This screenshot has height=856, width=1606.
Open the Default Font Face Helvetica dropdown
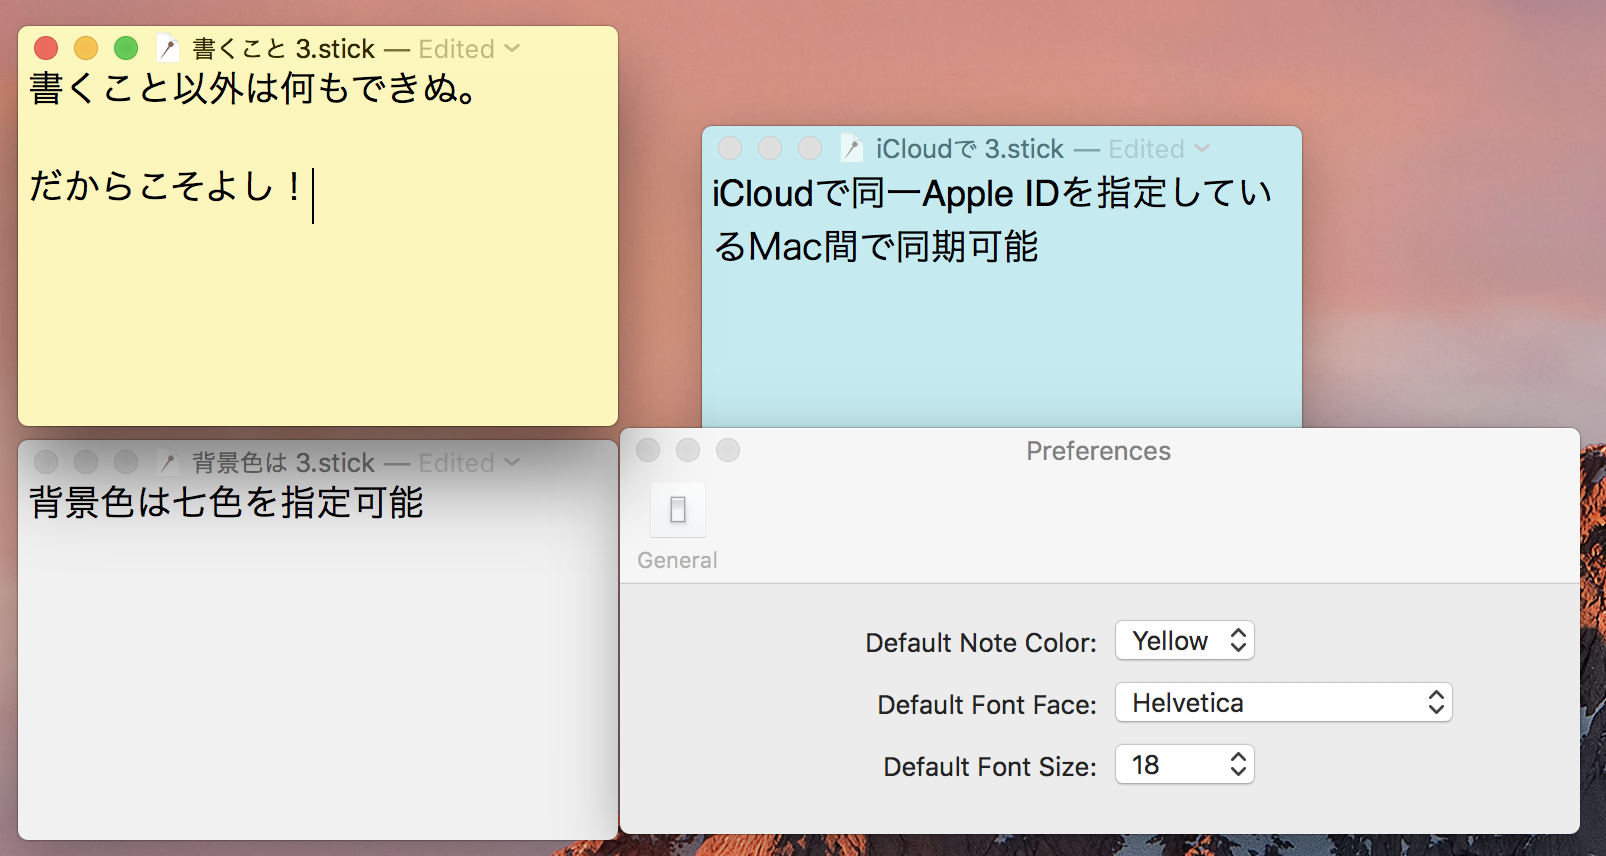(x=1284, y=703)
